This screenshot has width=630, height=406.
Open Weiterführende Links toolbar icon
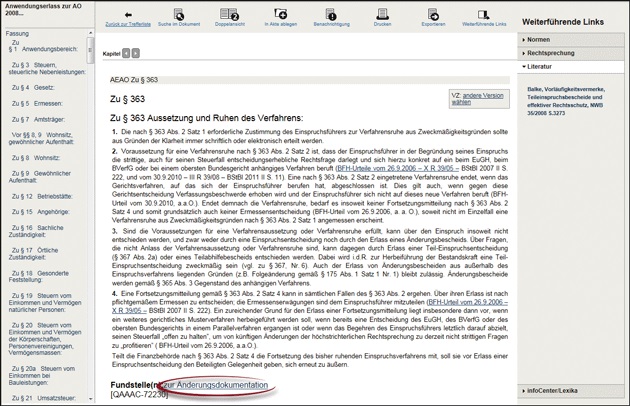pyautogui.click(x=484, y=17)
